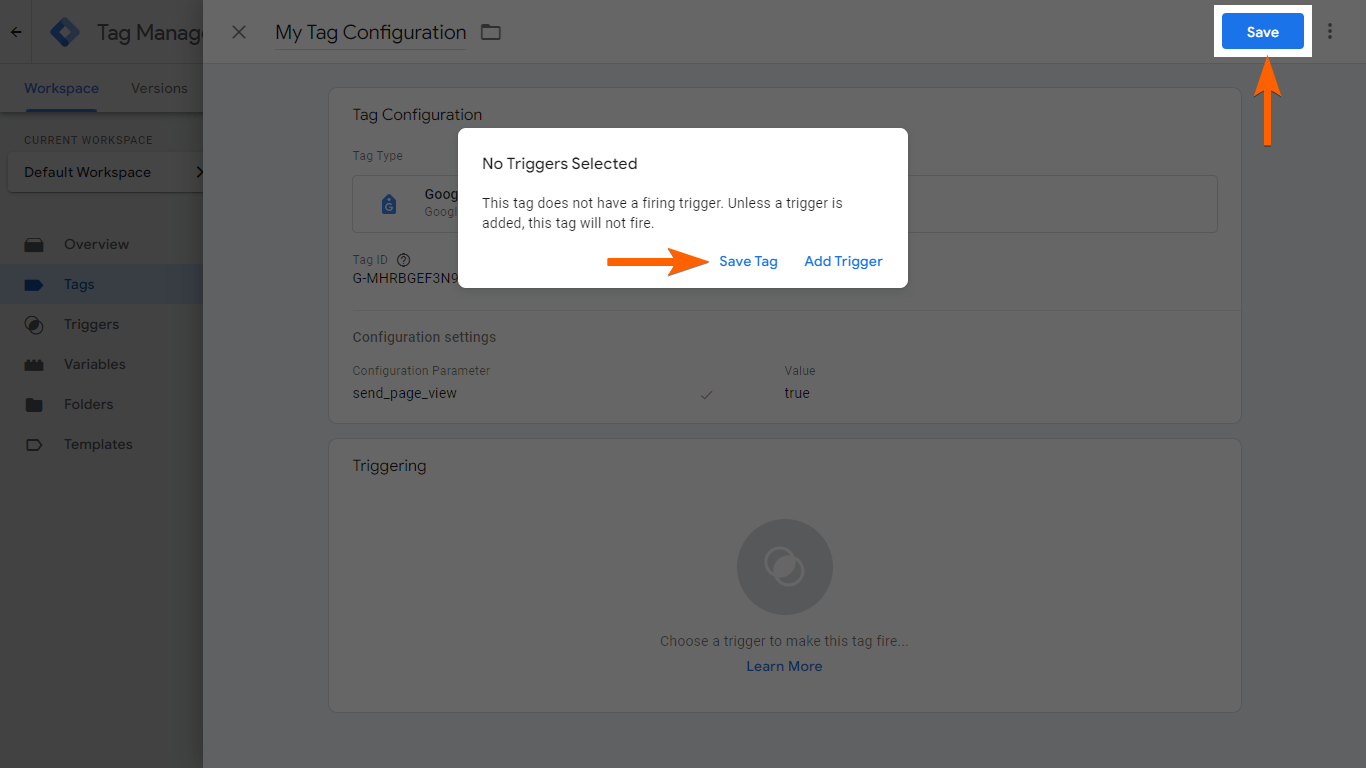Open Variables in the sidebar
The image size is (1366, 768).
coord(95,364)
